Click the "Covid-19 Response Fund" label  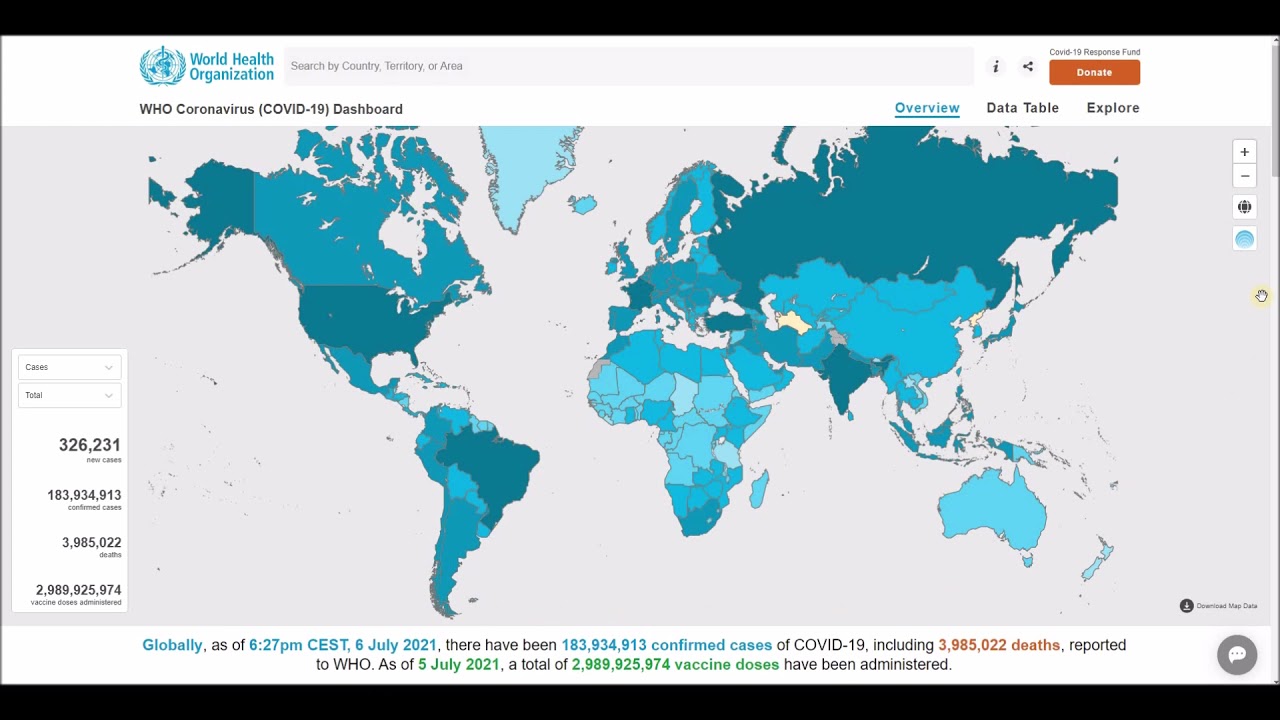point(1094,52)
